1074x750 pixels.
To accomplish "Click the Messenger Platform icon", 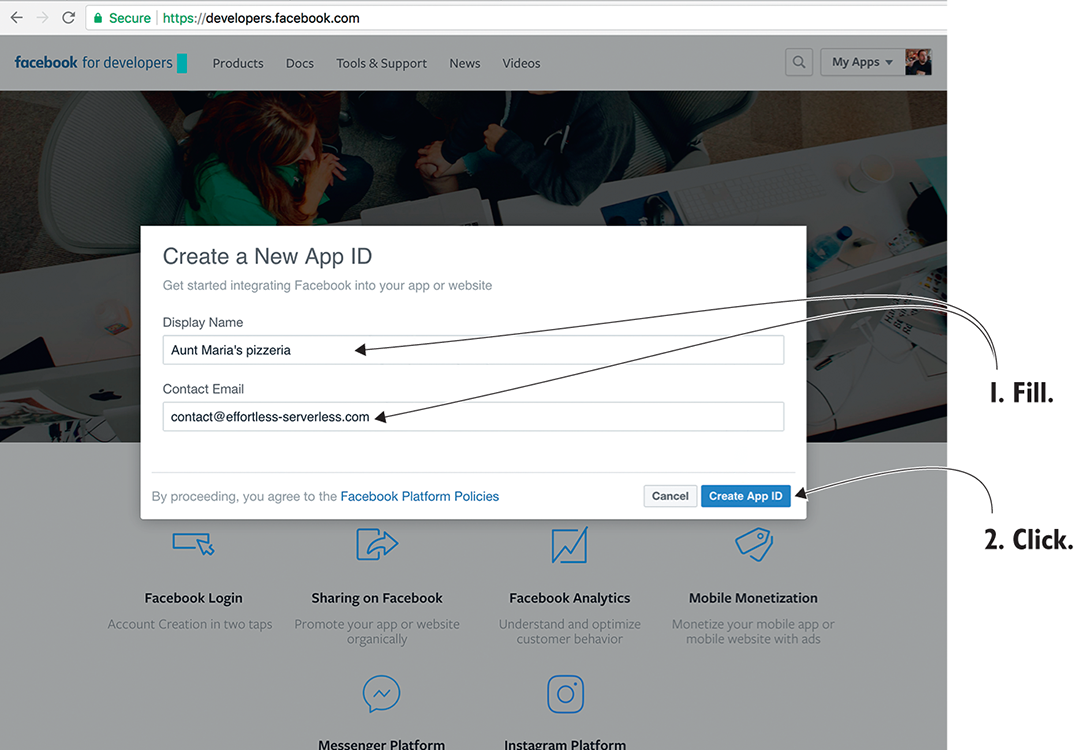I will [381, 694].
